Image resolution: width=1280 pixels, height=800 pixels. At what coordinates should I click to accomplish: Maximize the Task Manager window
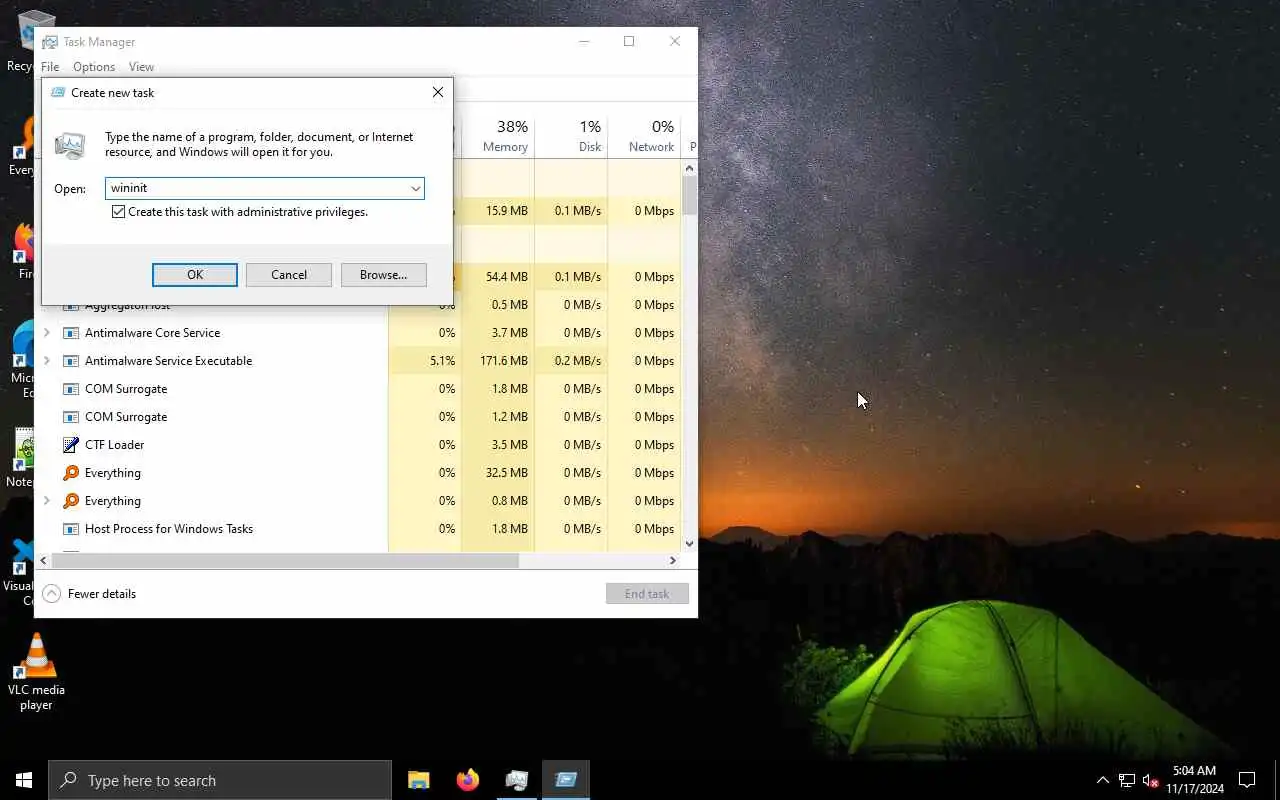[x=629, y=41]
